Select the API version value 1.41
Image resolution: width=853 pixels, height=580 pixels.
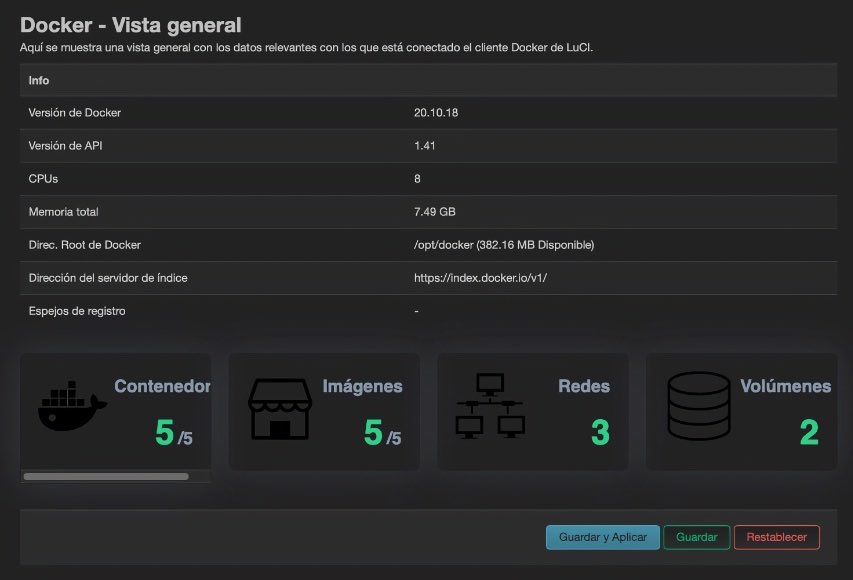pyautogui.click(x=424, y=146)
